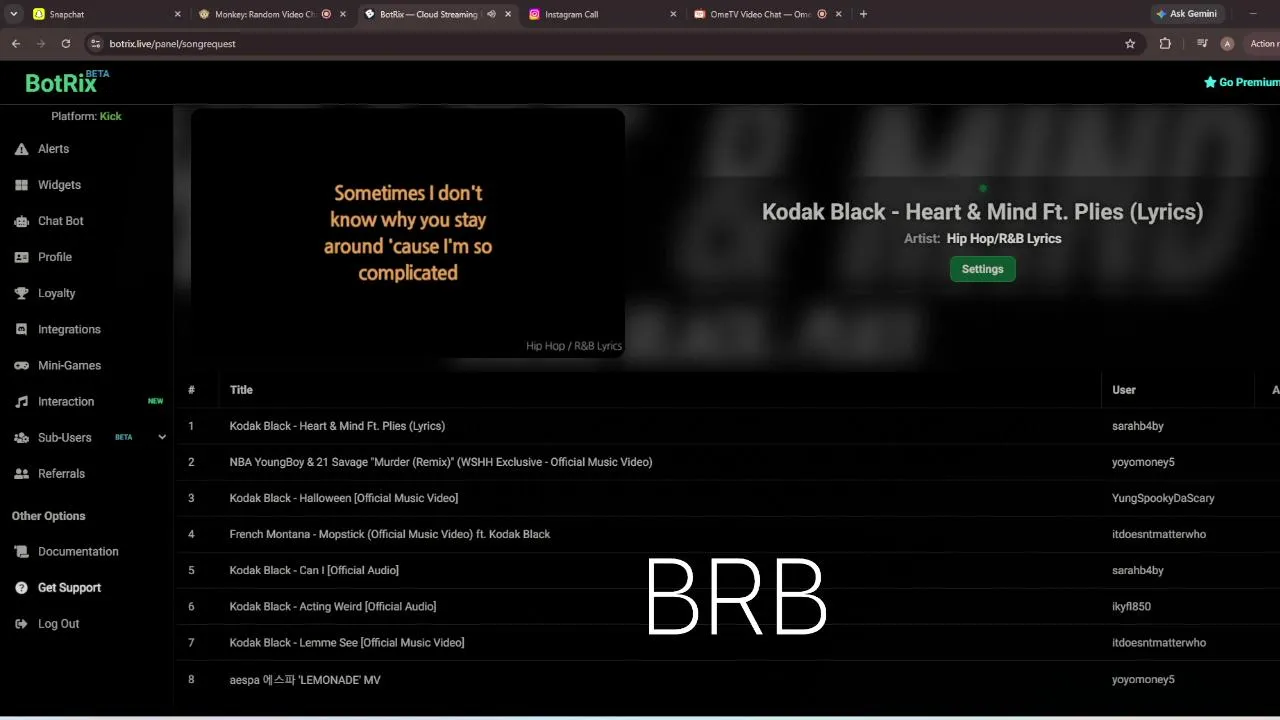Screen dimensions: 1280x720
Task: Close the OmeTV Video Chat tab
Action: coord(838,14)
